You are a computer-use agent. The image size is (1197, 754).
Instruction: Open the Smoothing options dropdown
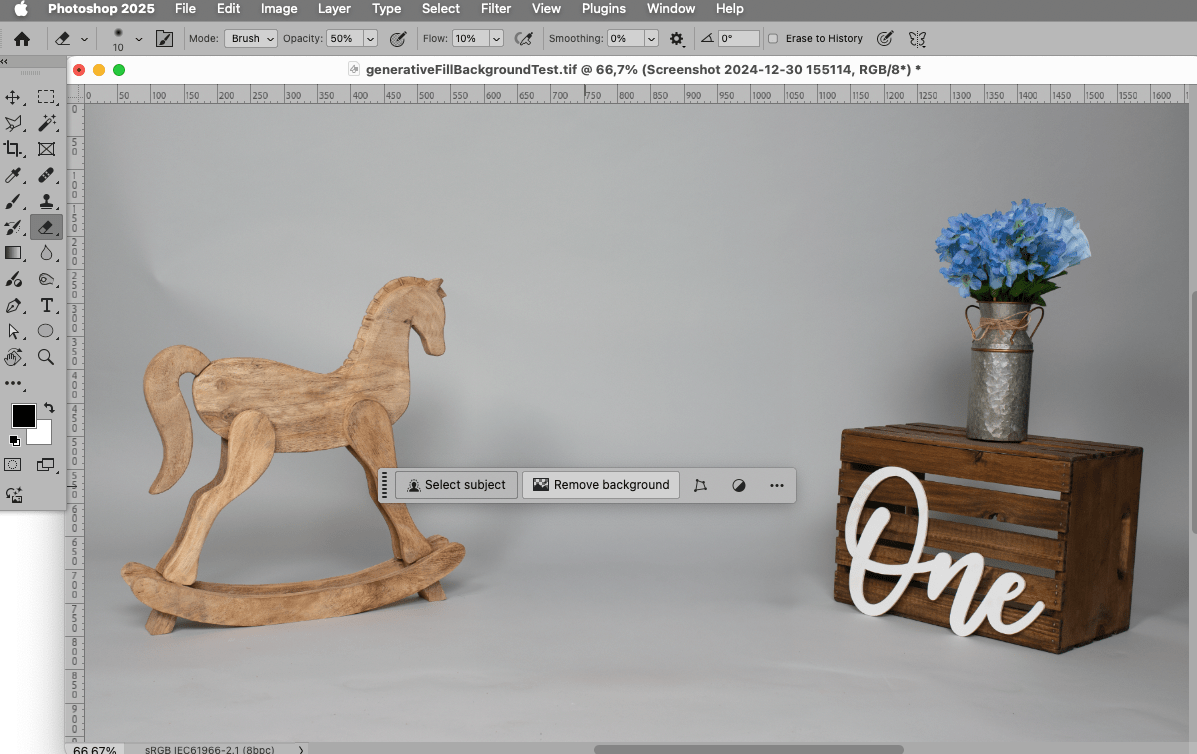[649, 38]
